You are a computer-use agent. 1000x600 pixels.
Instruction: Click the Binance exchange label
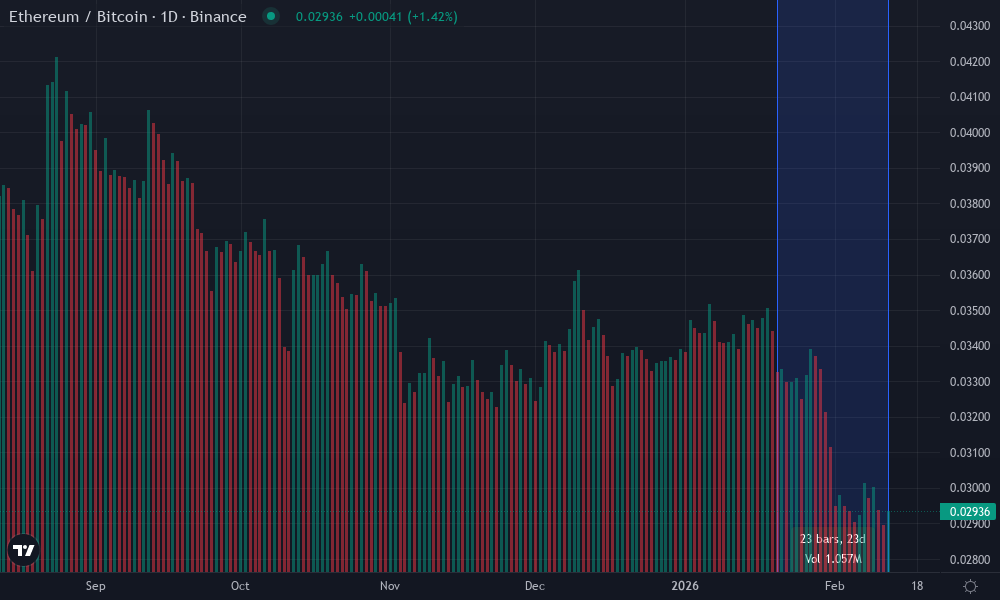coord(220,16)
